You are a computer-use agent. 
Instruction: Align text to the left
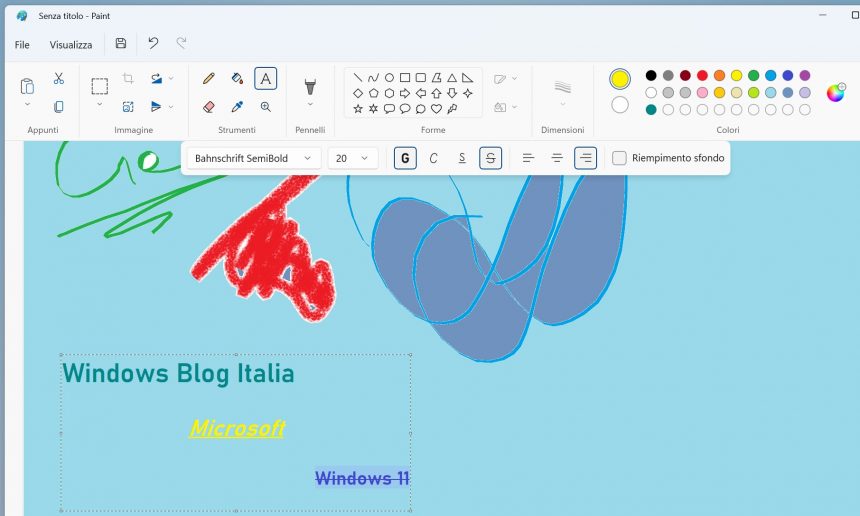528,158
